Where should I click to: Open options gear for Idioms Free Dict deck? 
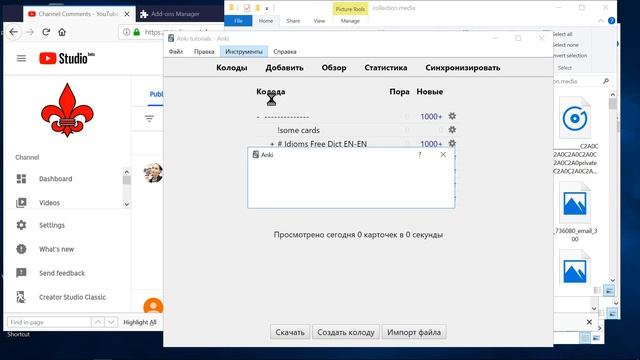pyautogui.click(x=452, y=143)
